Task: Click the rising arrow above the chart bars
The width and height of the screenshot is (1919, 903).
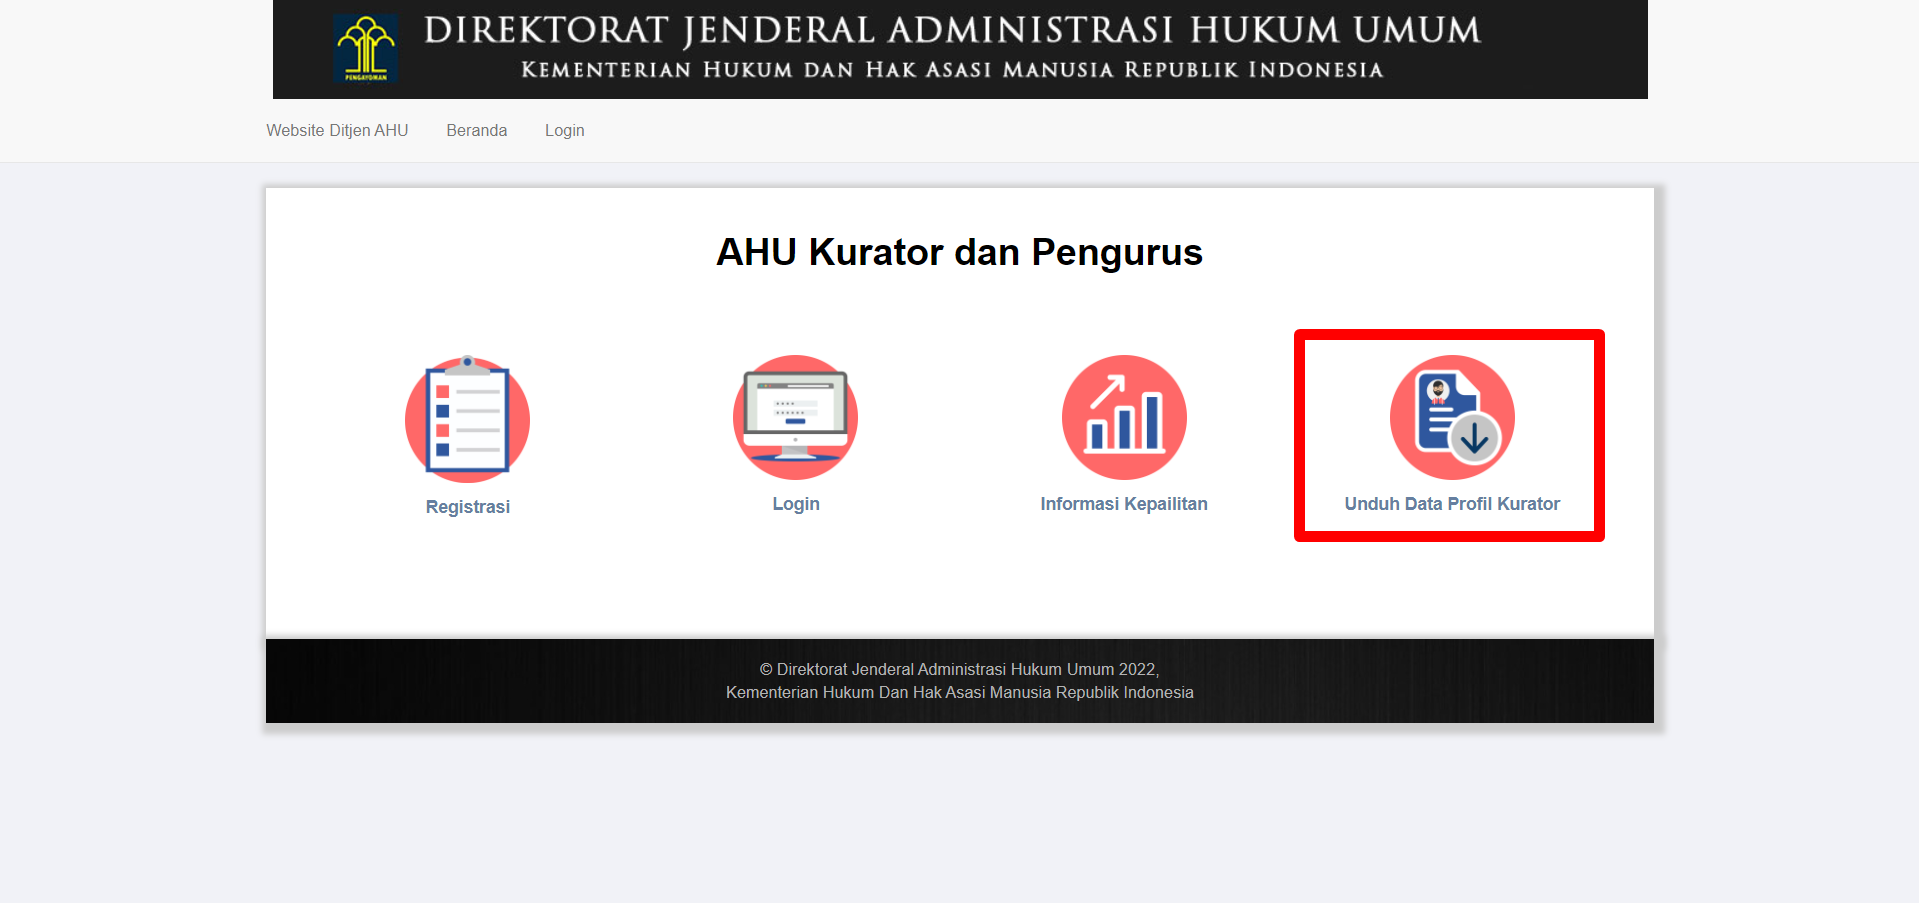Action: click(1108, 392)
